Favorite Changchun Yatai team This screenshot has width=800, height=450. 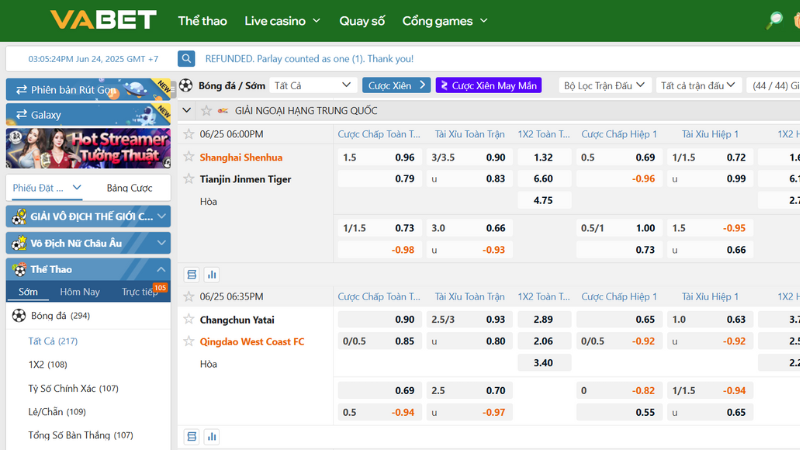coord(189,319)
